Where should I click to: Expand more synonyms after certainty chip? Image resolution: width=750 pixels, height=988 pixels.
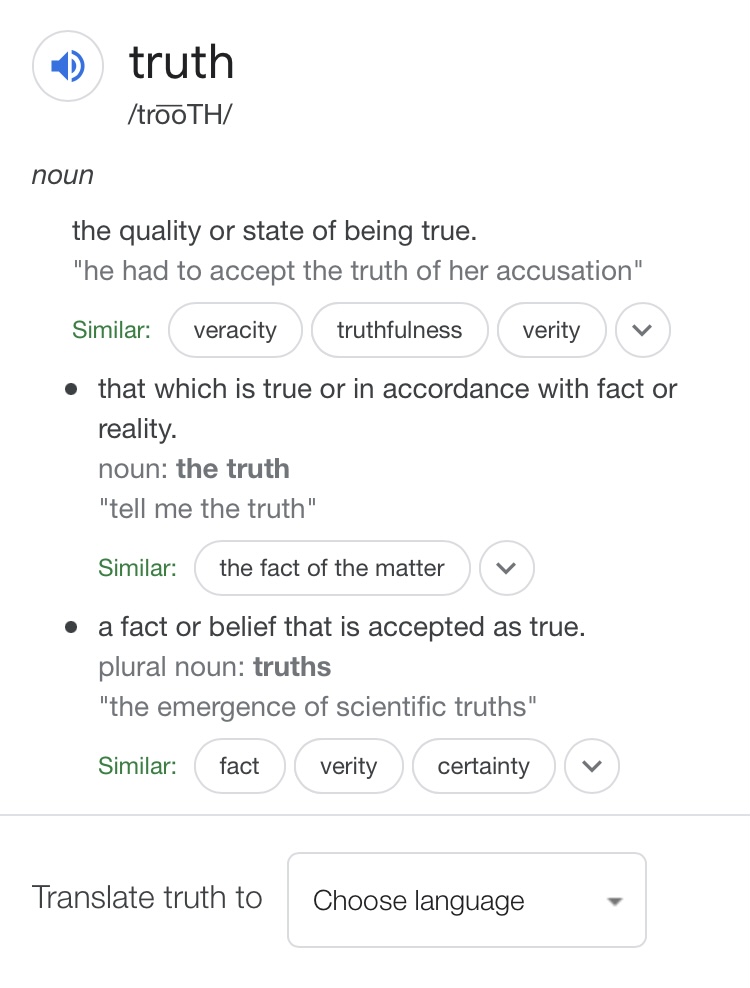coord(592,766)
